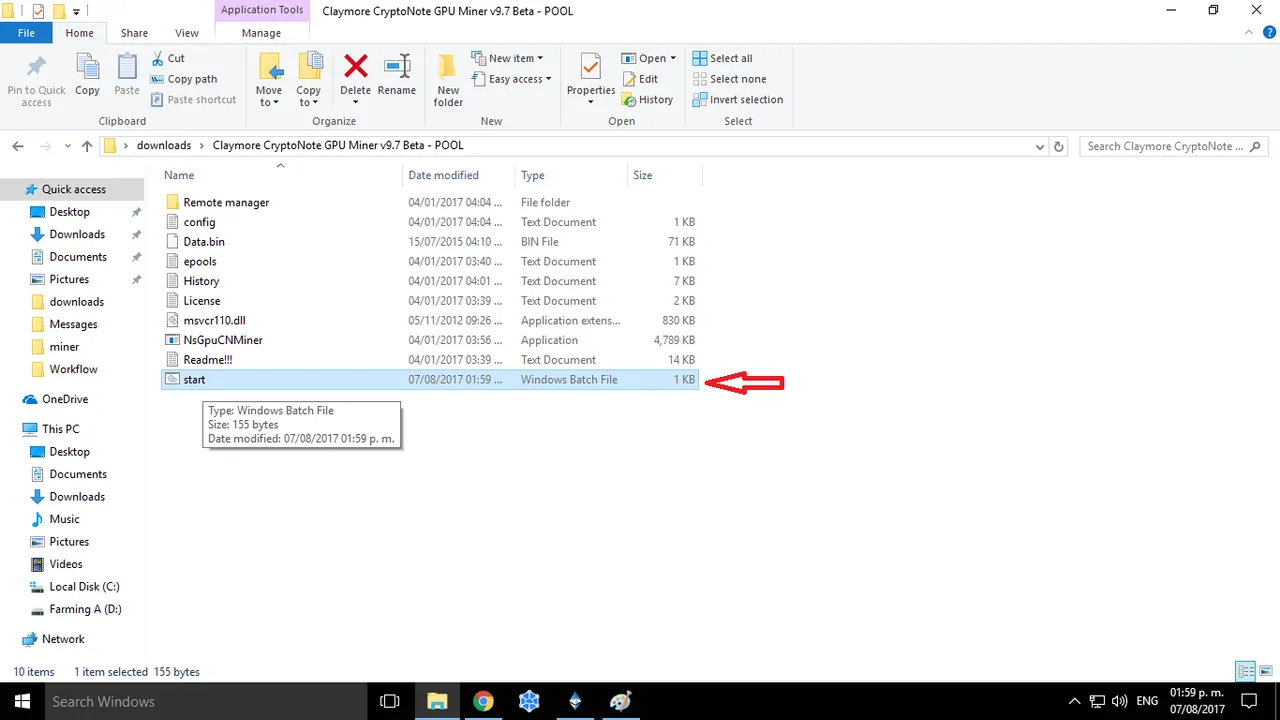Select the msvcr110.dll file
This screenshot has width=1280, height=720.
click(430, 320)
